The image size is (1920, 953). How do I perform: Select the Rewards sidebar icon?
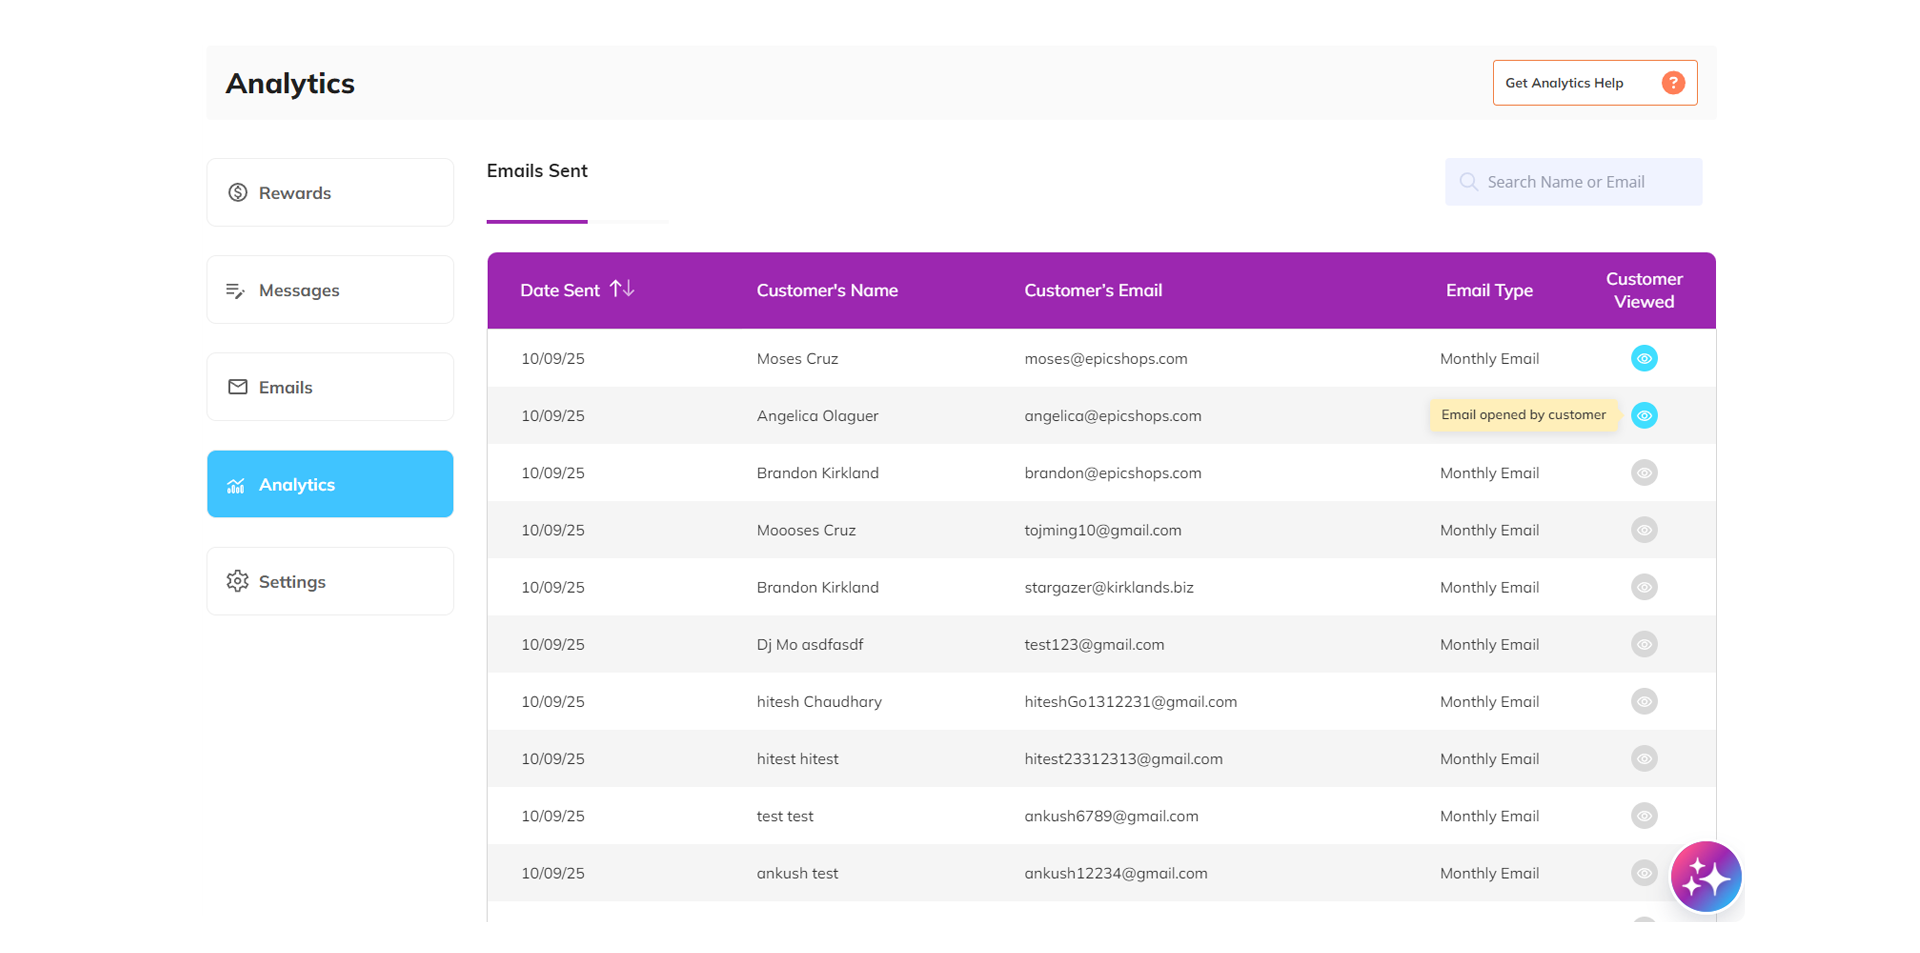(237, 192)
